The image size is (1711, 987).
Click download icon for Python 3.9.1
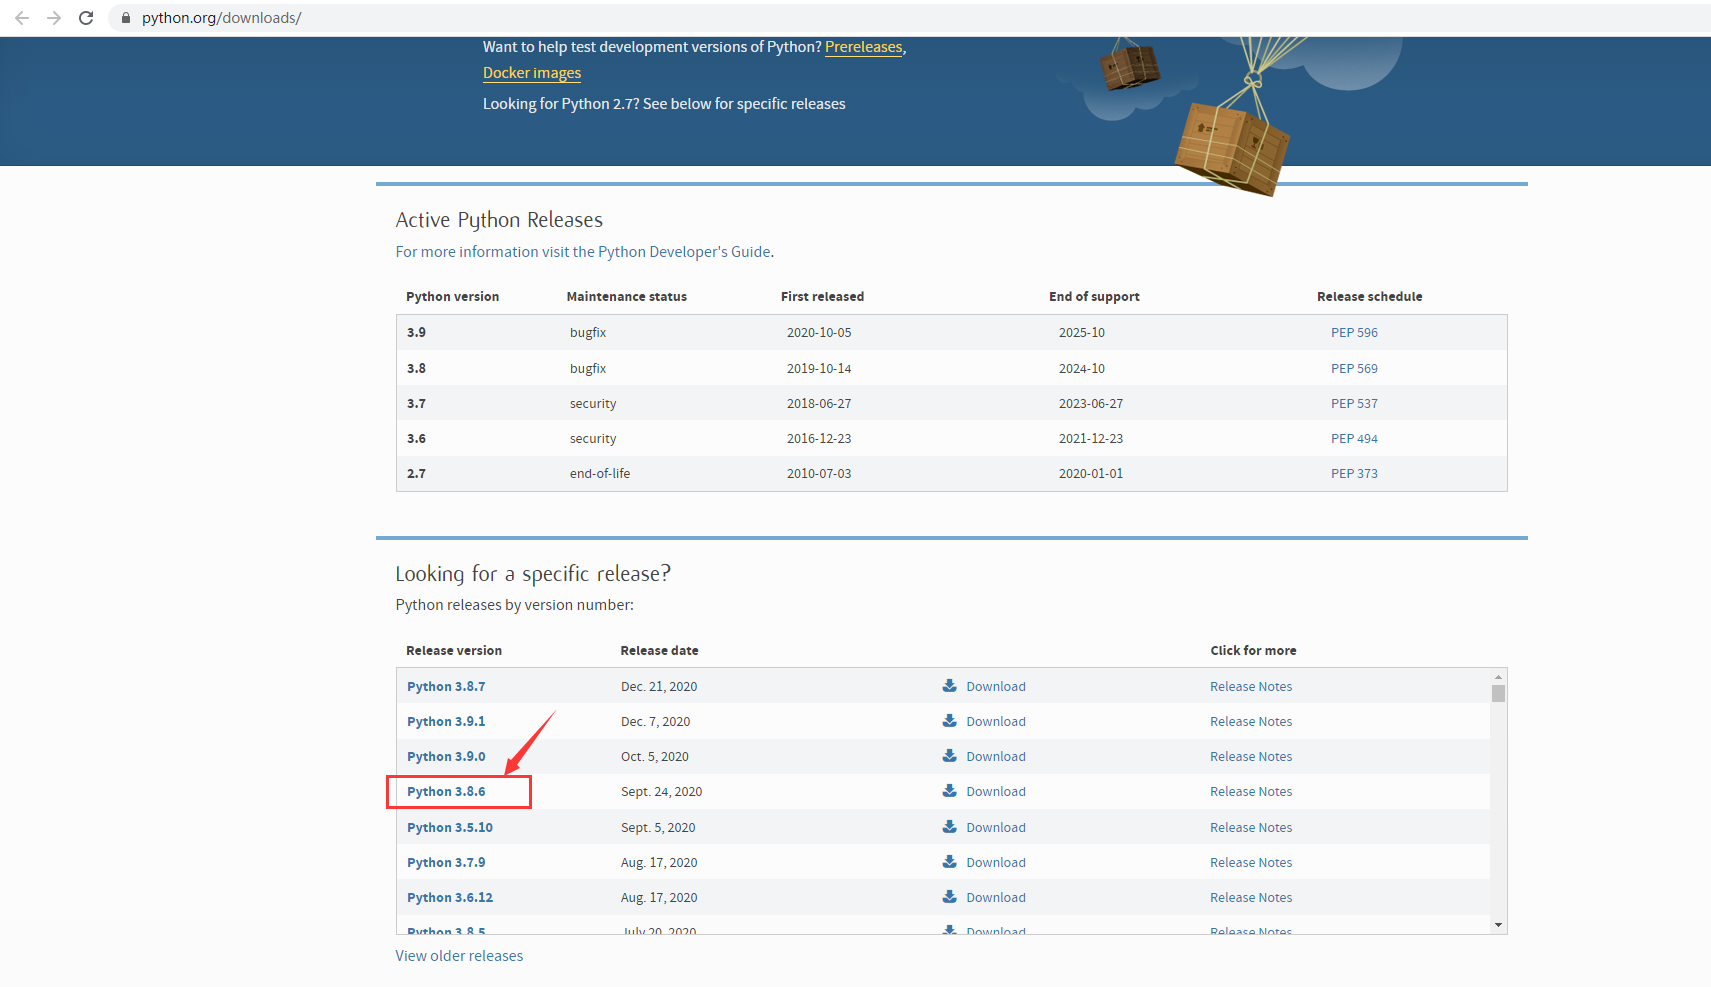950,721
